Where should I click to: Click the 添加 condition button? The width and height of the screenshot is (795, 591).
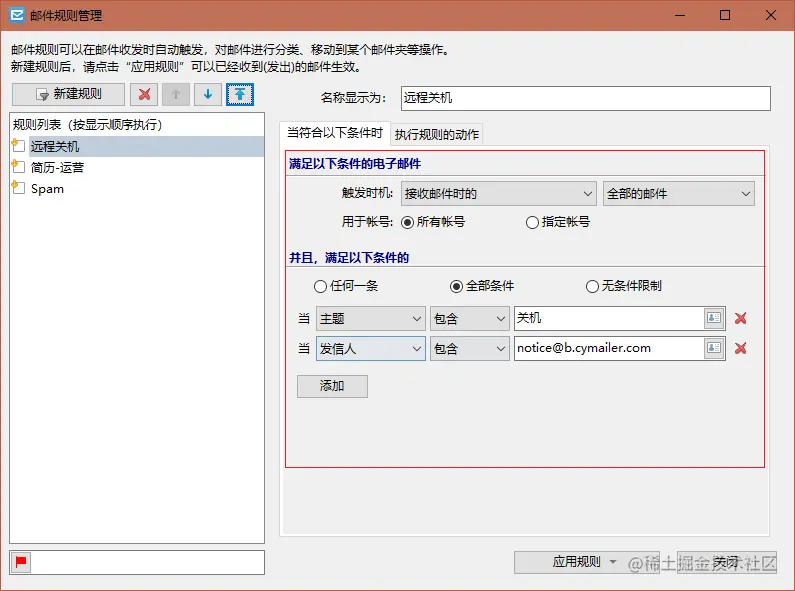pyautogui.click(x=332, y=386)
